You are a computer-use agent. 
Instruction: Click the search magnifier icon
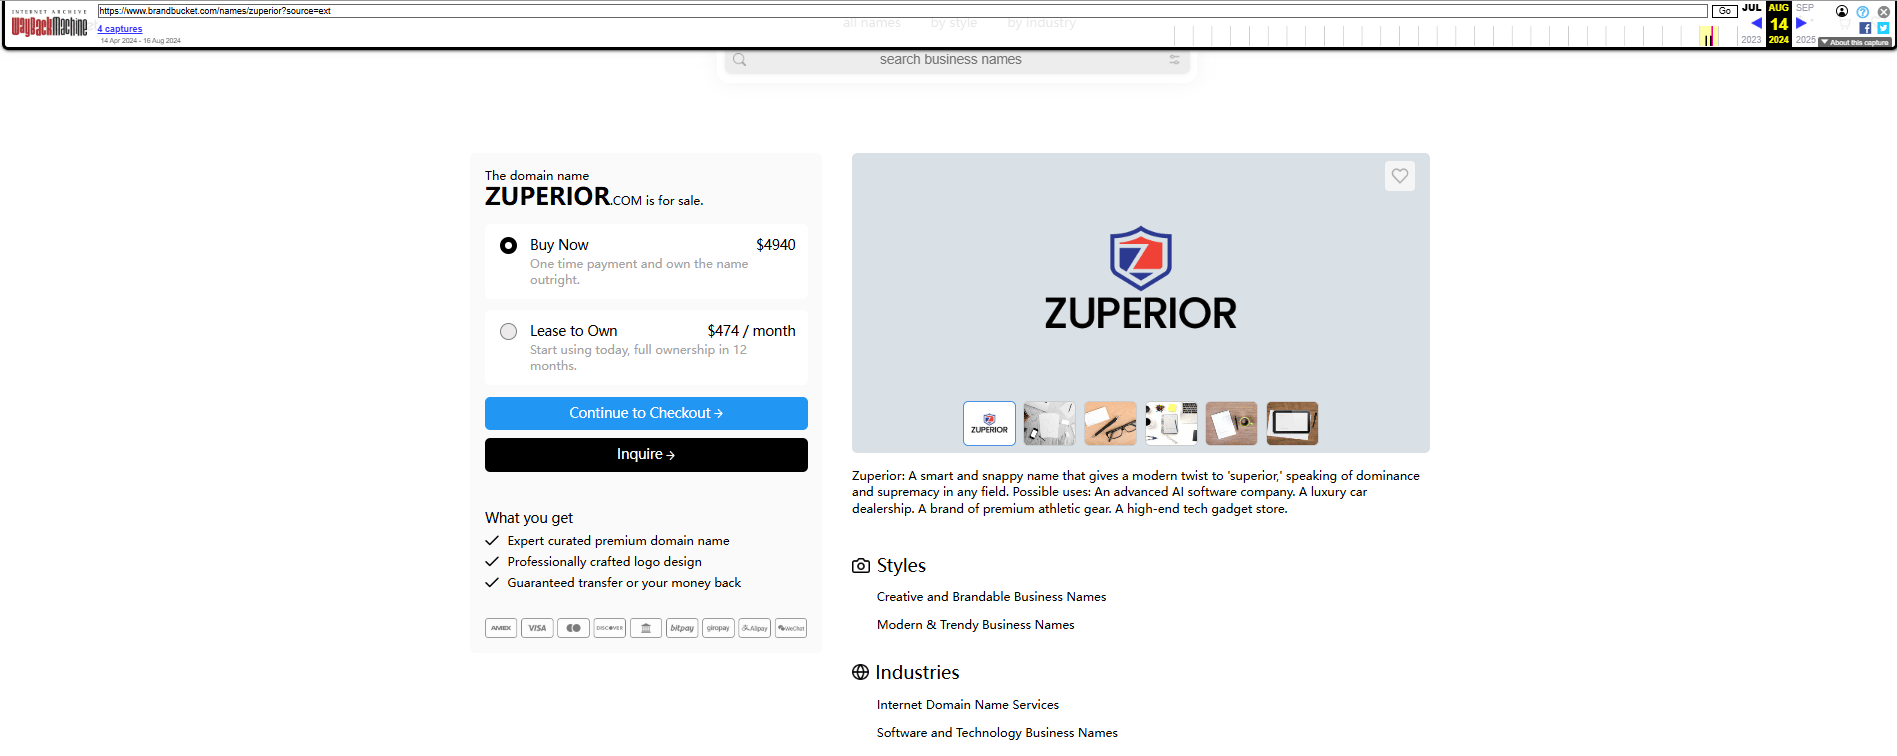tap(740, 60)
